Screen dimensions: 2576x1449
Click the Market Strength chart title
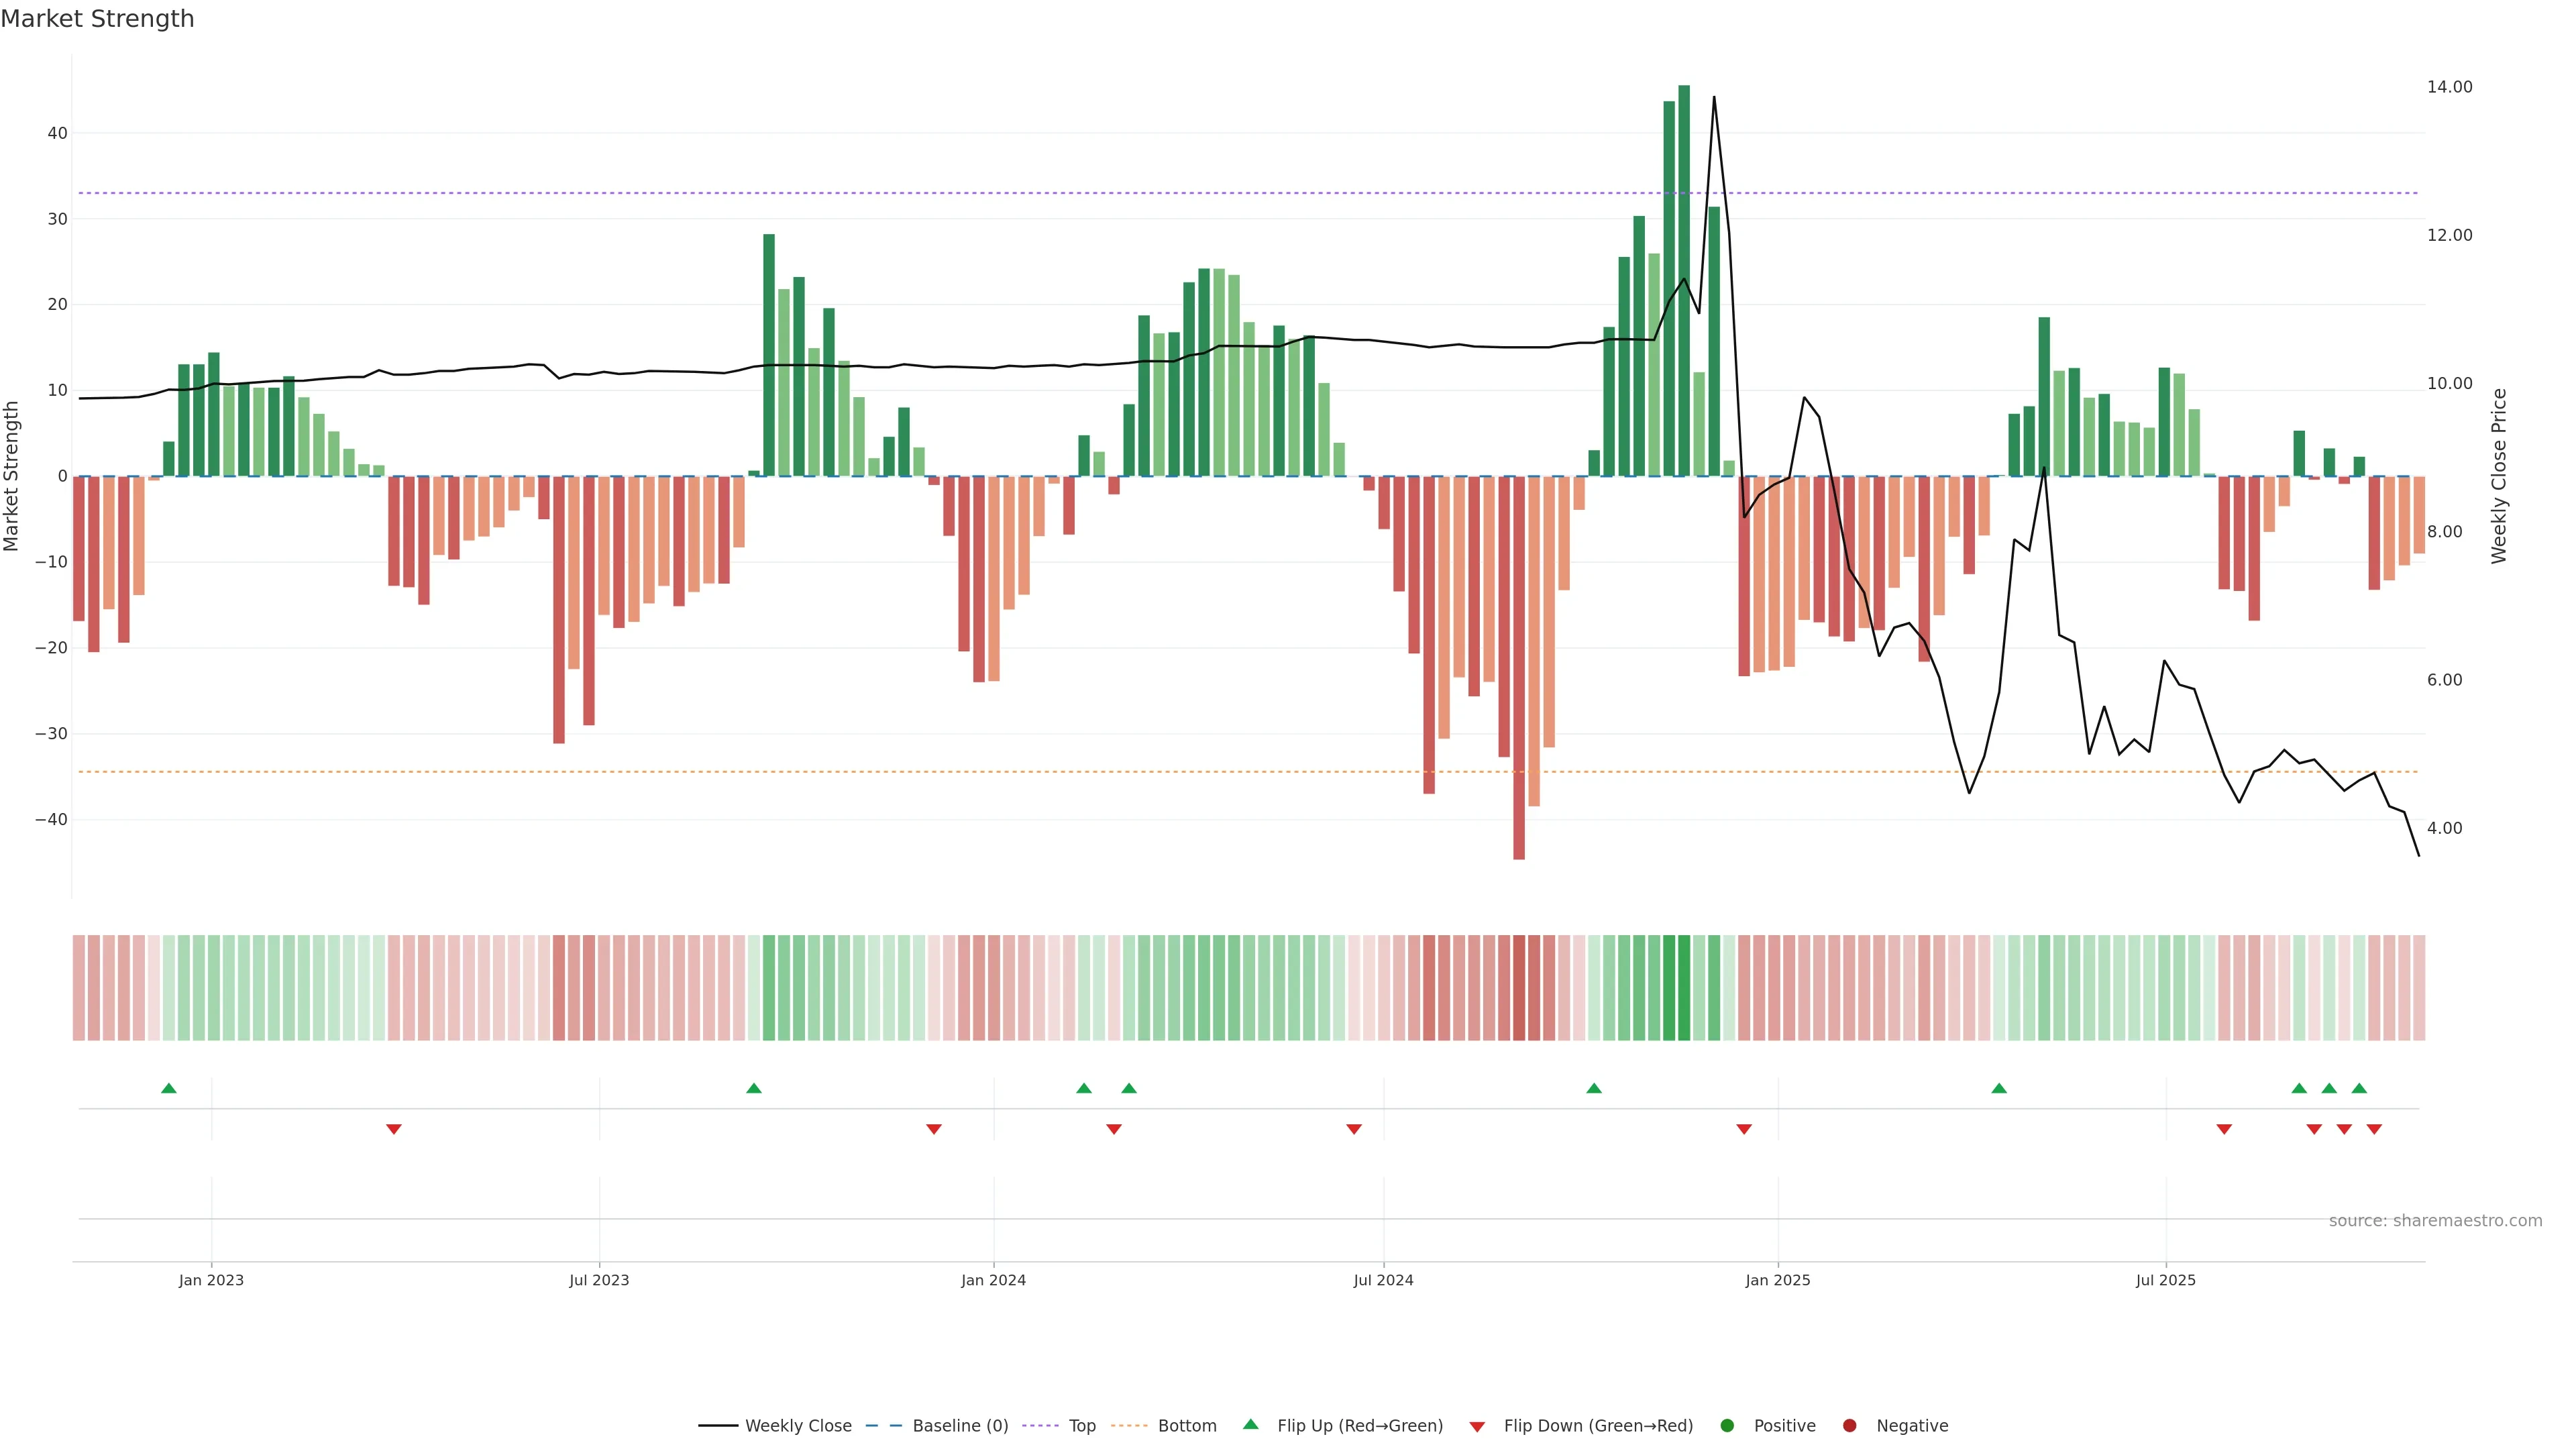click(x=97, y=19)
